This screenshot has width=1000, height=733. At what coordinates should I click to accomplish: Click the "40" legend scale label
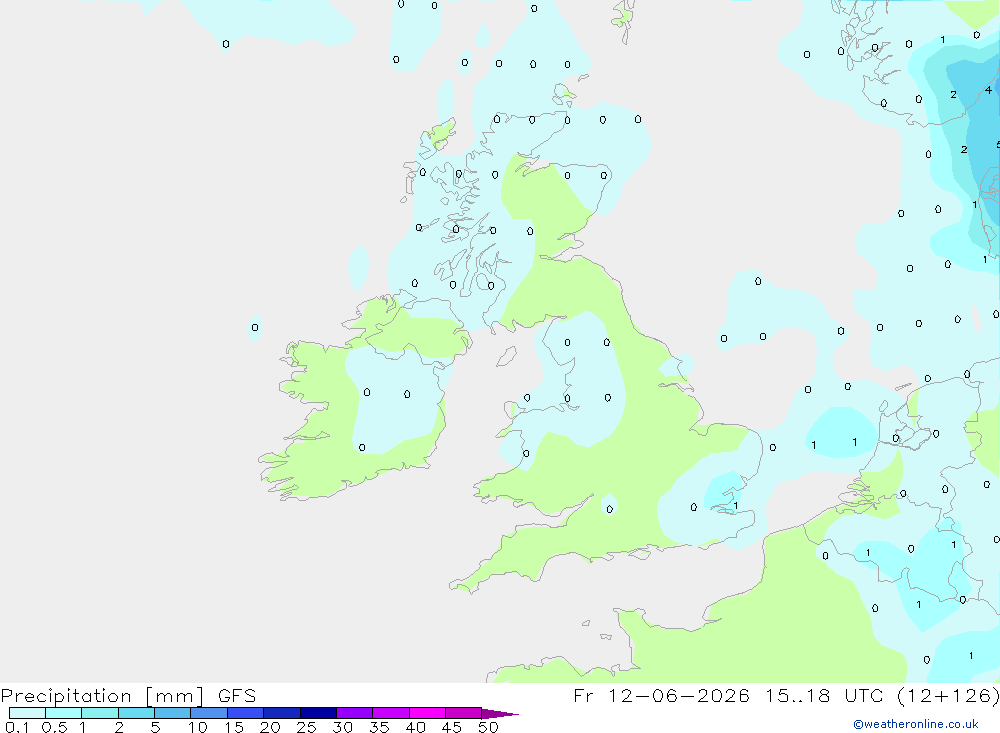point(416,727)
